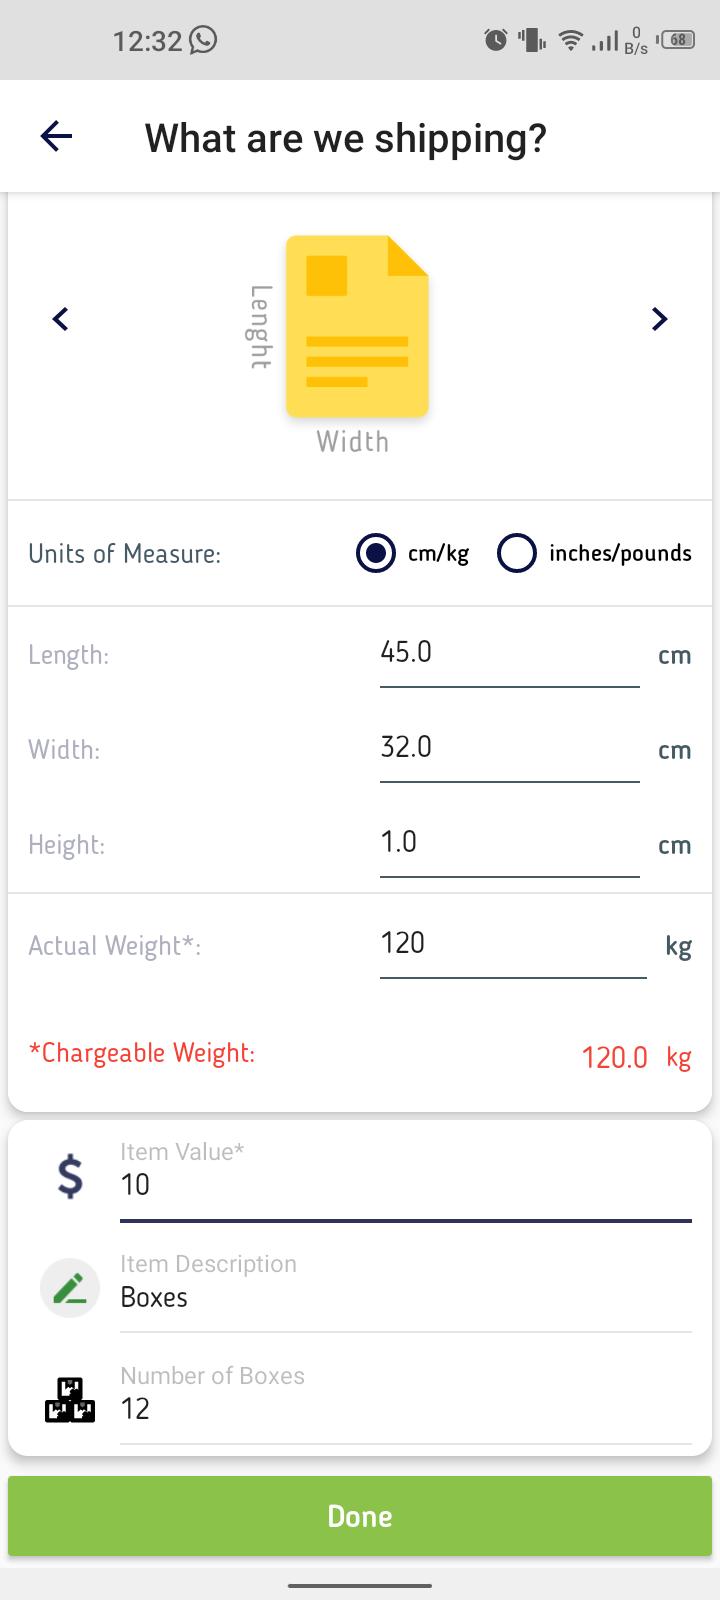720x1600 pixels.
Task: Click the stacked boxes icon
Action: [70, 1400]
